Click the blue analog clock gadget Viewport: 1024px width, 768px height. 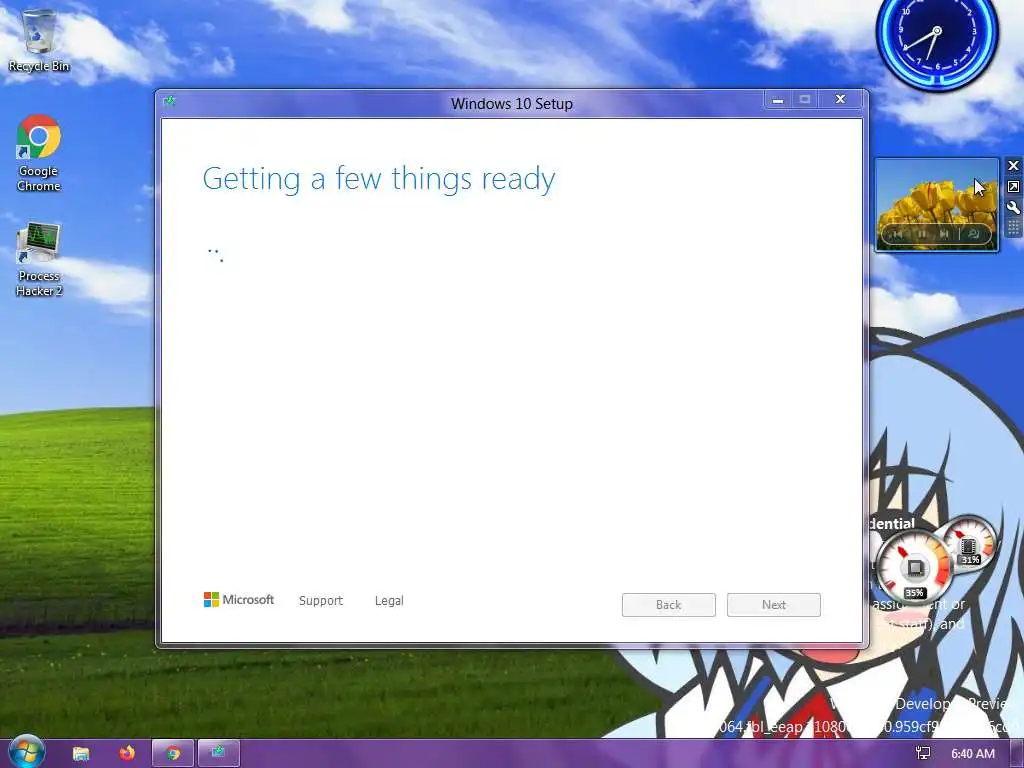tap(936, 39)
